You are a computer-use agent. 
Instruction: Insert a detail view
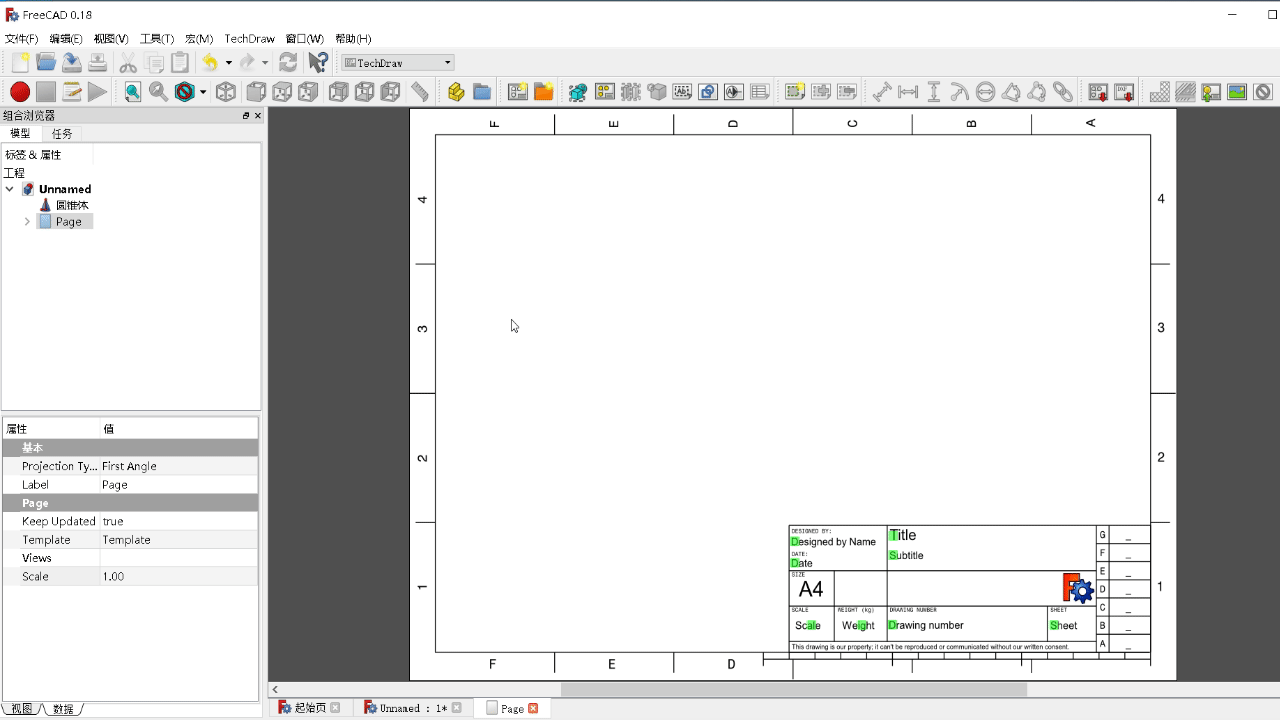[656, 92]
